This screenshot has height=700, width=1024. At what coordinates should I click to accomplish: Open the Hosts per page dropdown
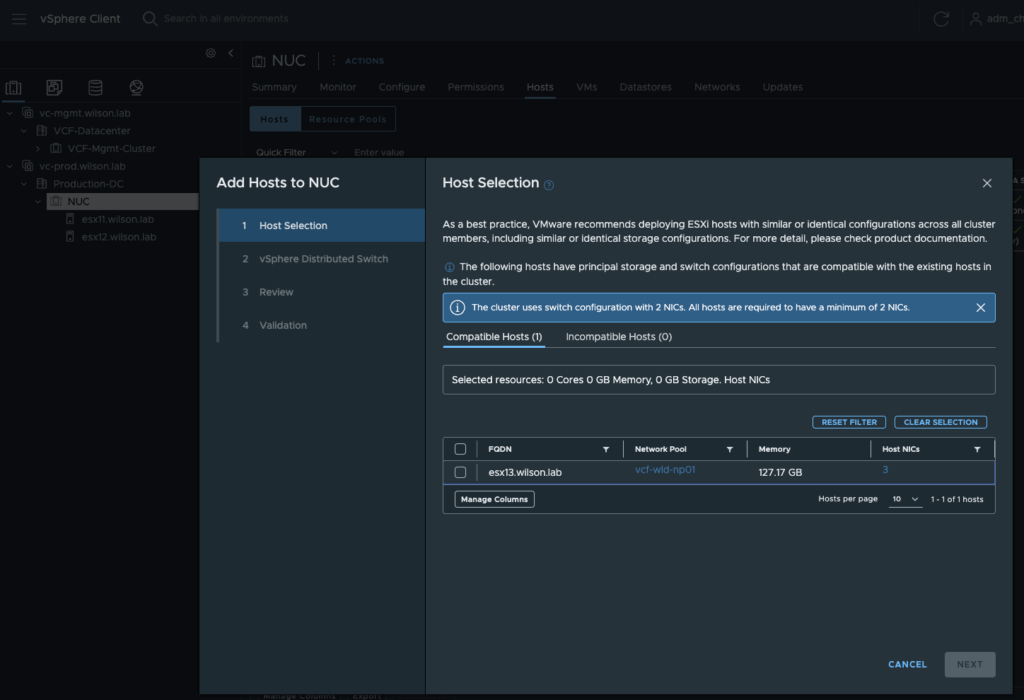(905, 499)
